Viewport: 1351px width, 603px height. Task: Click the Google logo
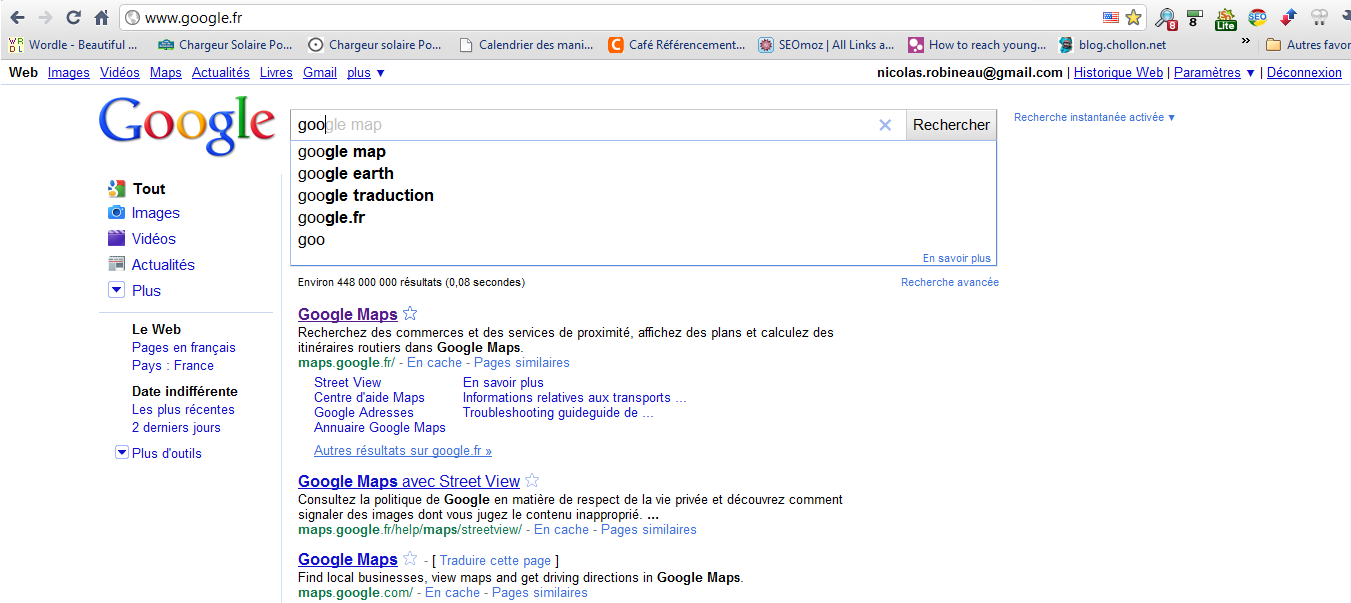tap(187, 127)
